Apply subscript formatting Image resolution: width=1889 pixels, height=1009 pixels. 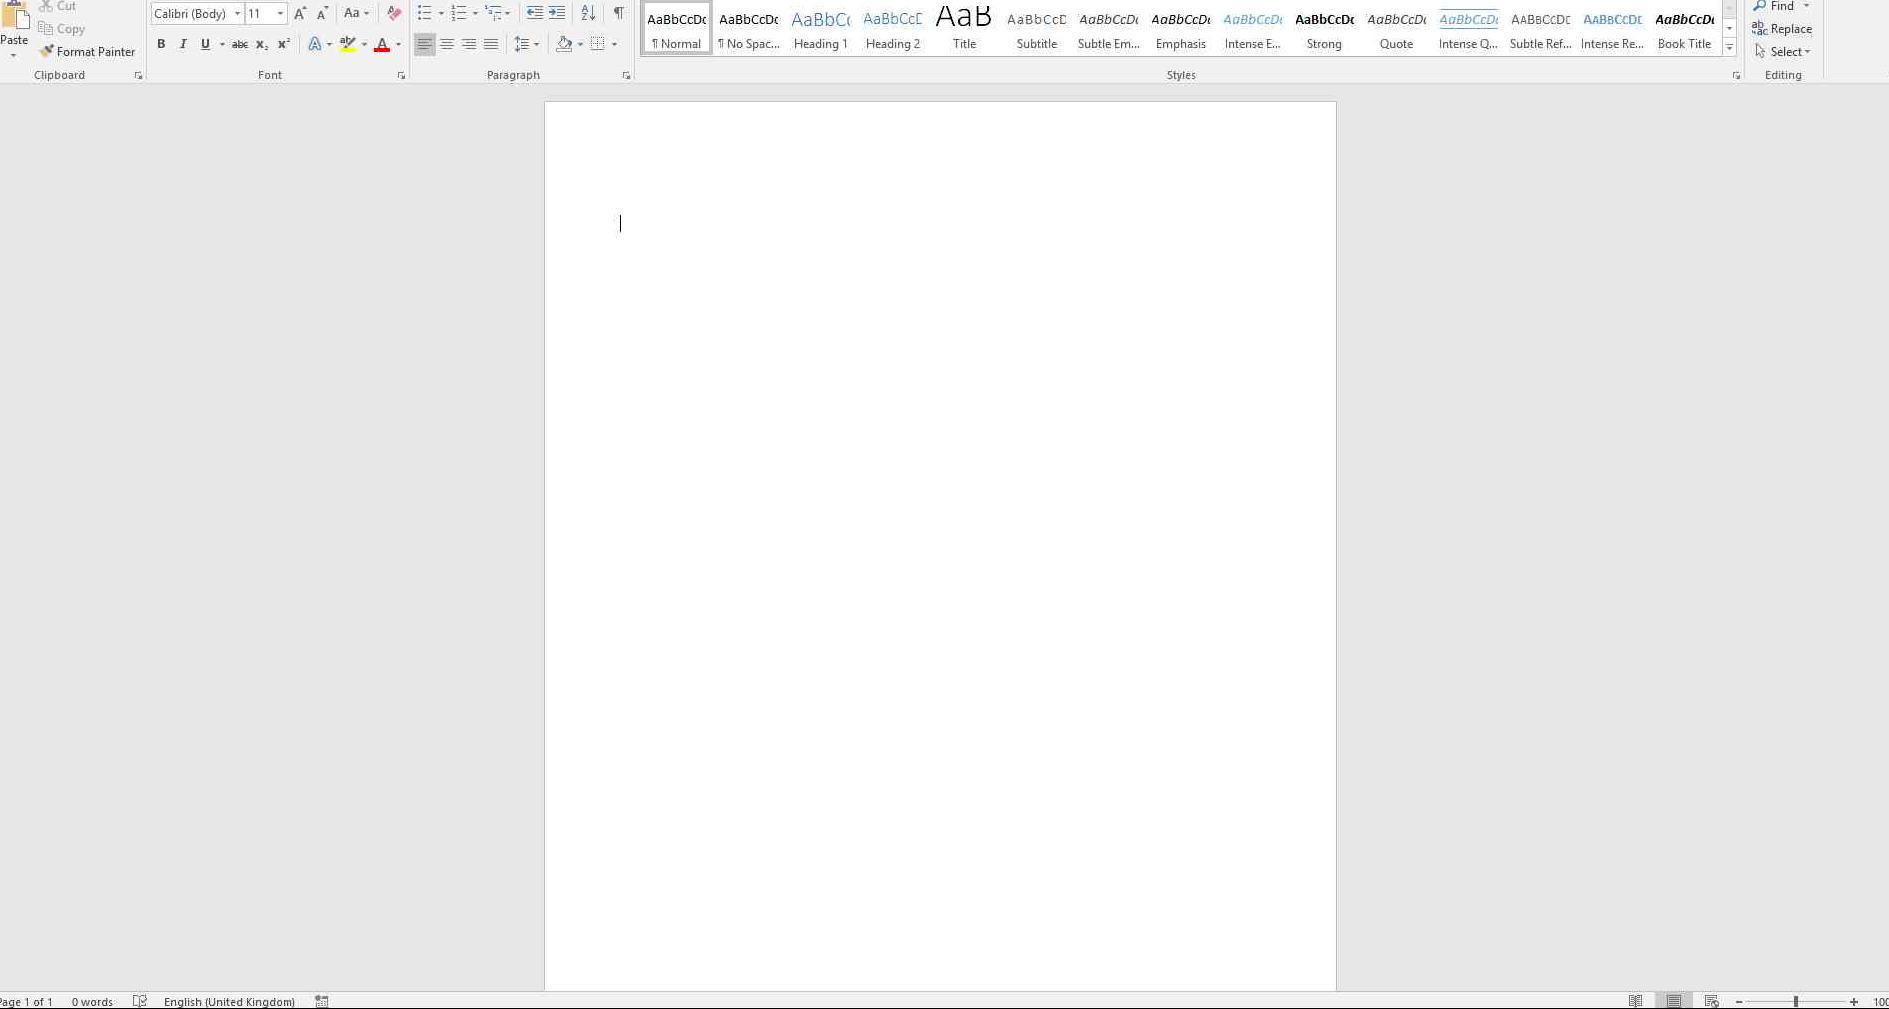coord(262,44)
